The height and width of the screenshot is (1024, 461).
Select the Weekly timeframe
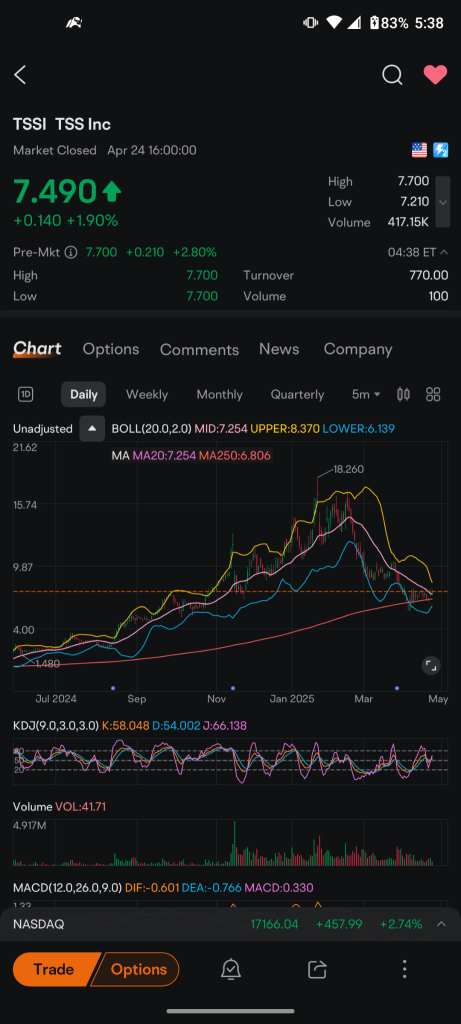click(x=147, y=394)
